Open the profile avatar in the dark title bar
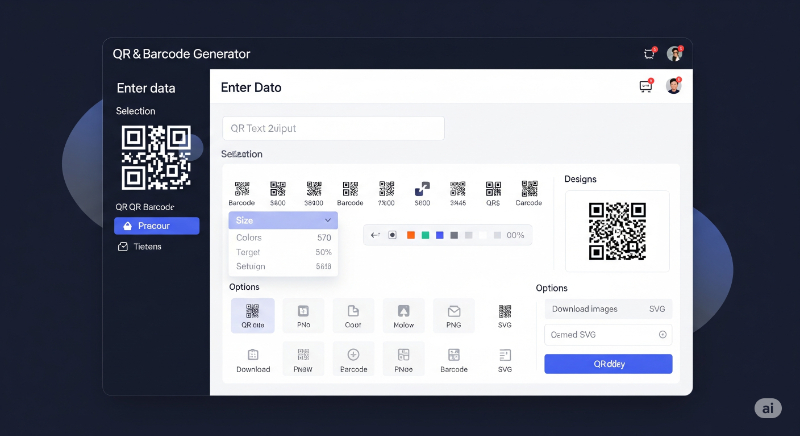 (x=674, y=54)
